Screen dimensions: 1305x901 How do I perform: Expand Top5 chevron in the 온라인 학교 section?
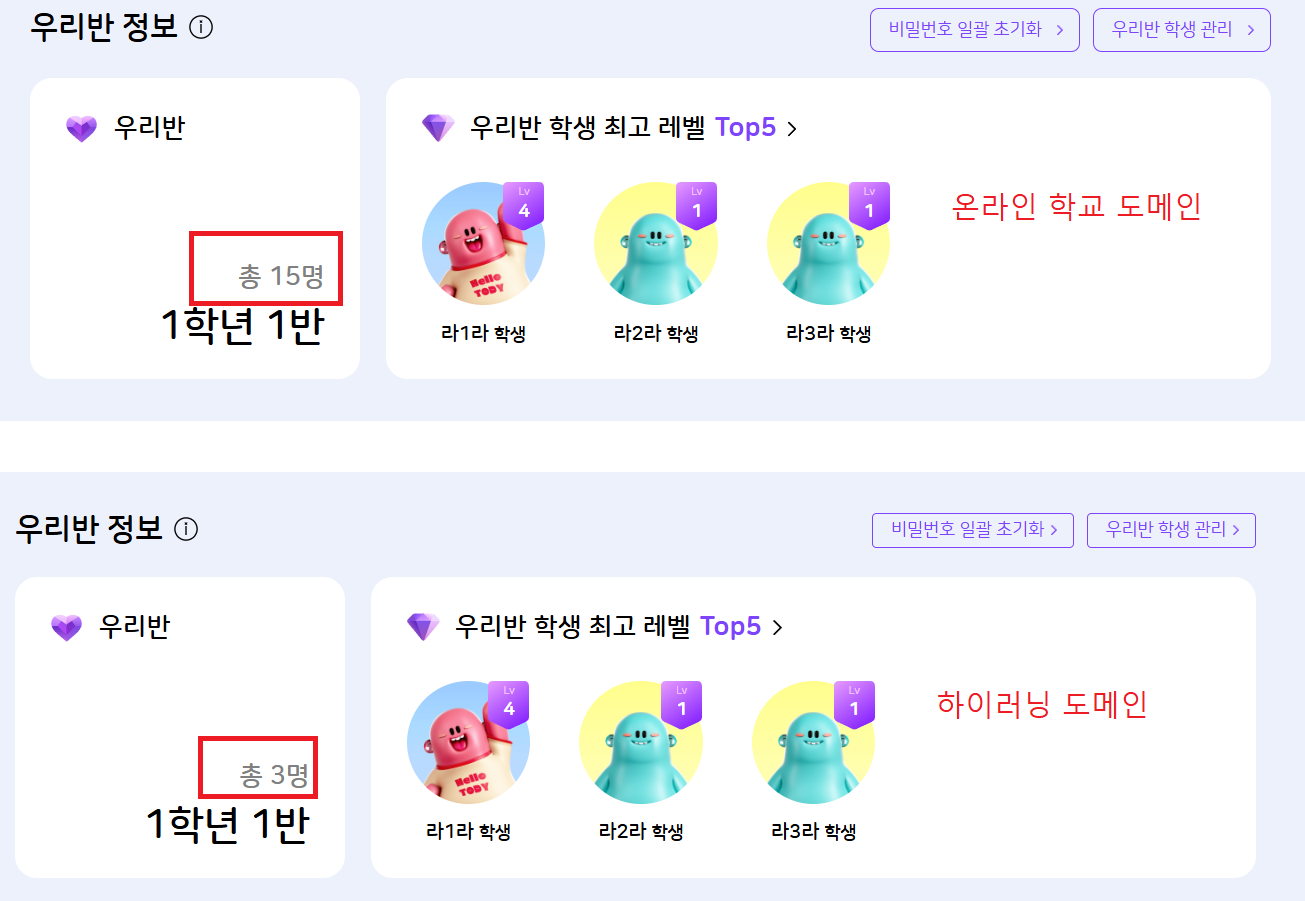click(x=792, y=129)
